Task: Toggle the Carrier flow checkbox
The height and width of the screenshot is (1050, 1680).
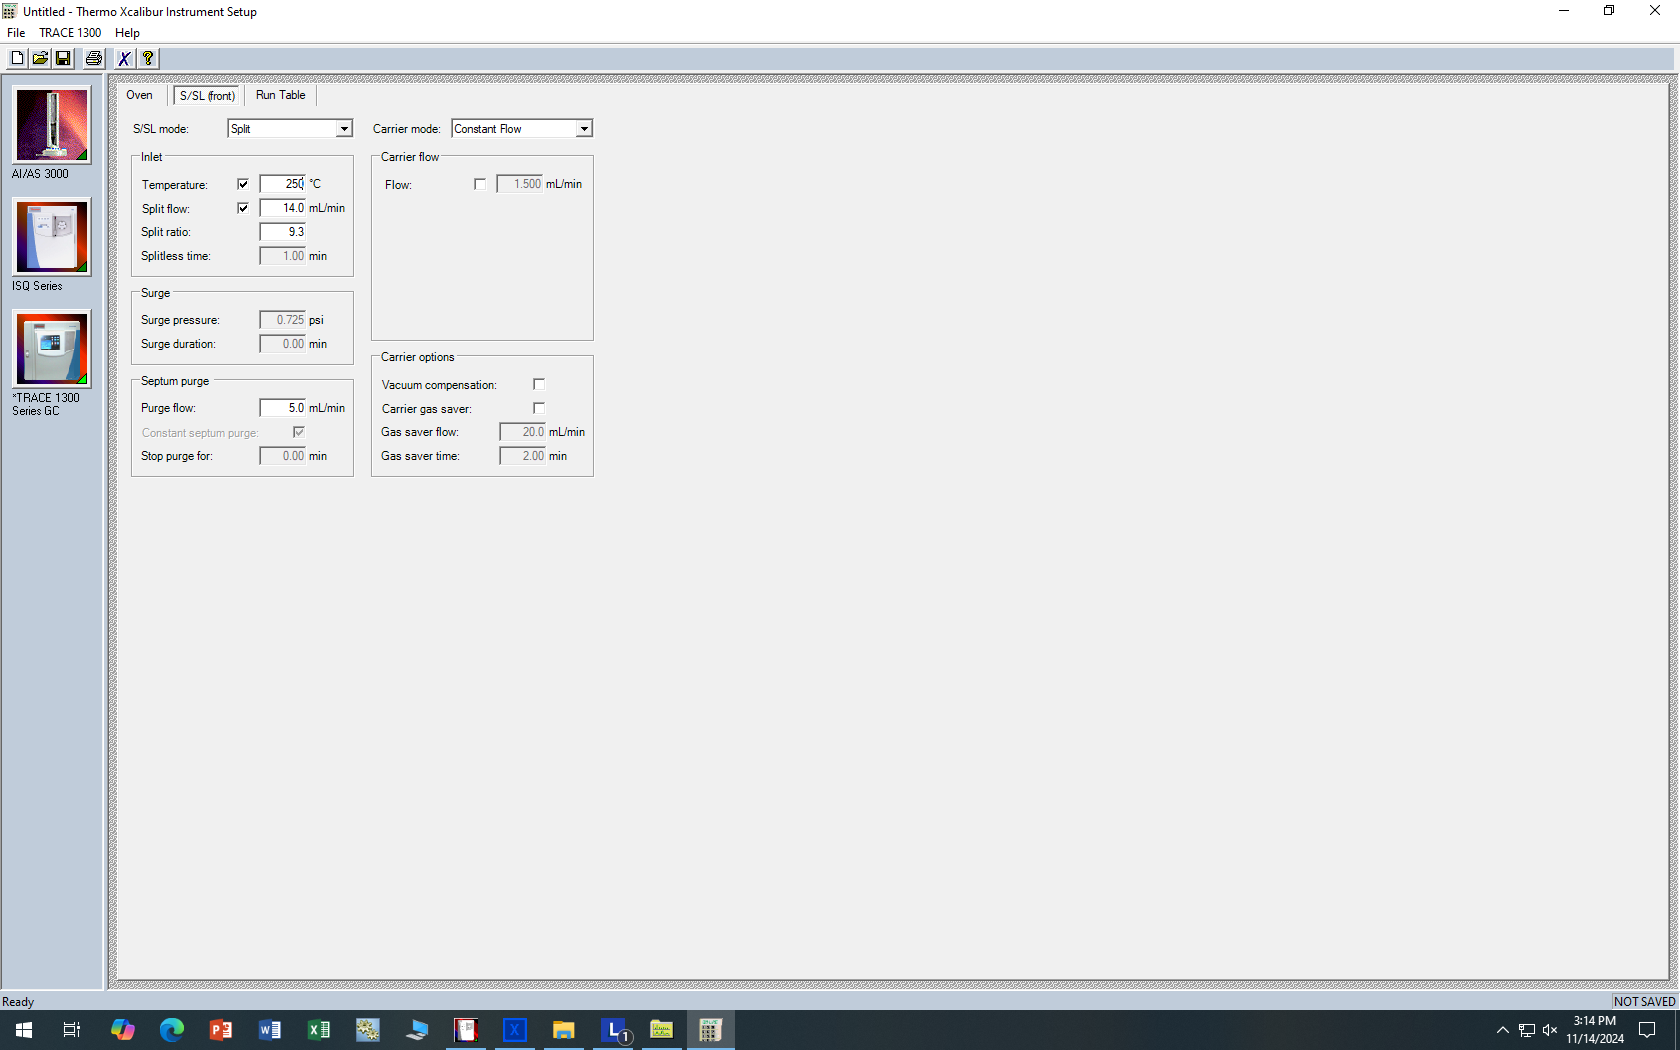Action: [480, 184]
